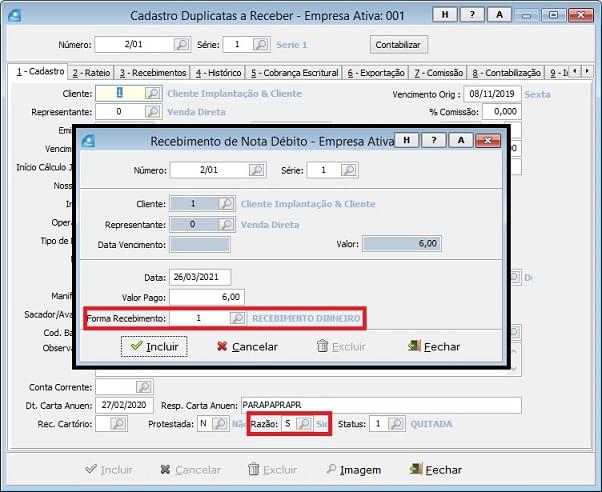Click the ? help button in Recebimento dialog
This screenshot has height=492, width=602.
[434, 141]
